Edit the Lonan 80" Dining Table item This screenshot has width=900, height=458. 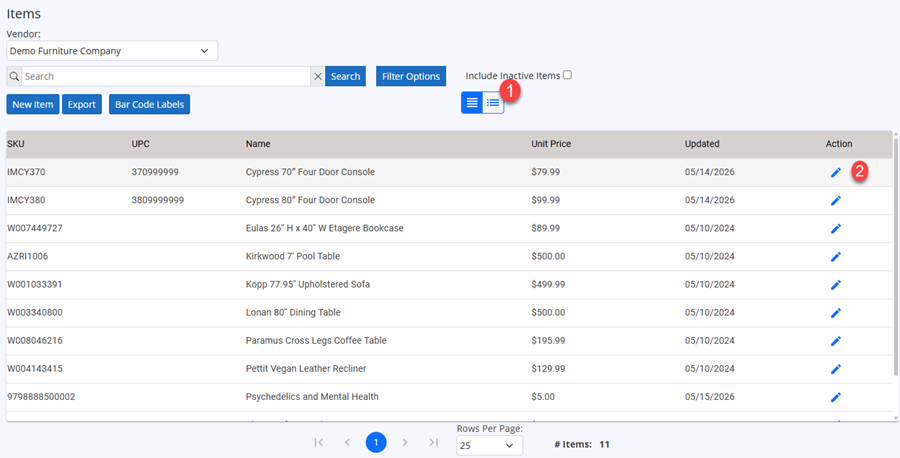coord(836,313)
